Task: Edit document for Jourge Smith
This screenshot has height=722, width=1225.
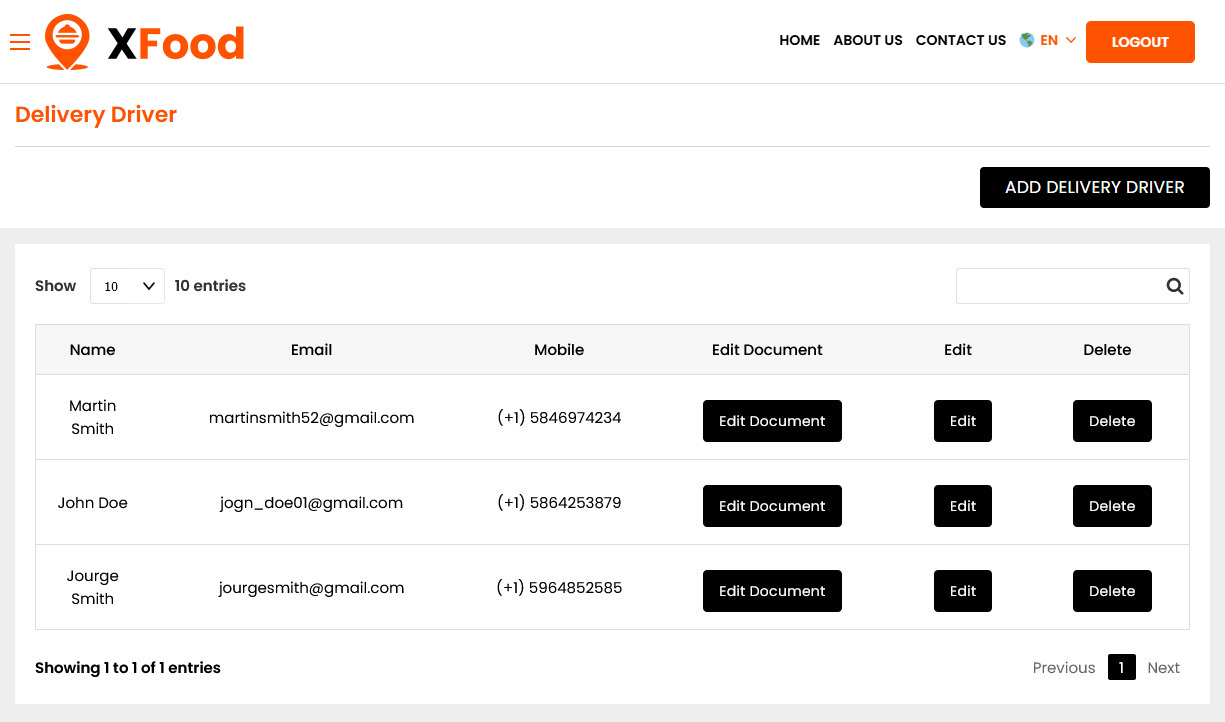Action: point(772,591)
